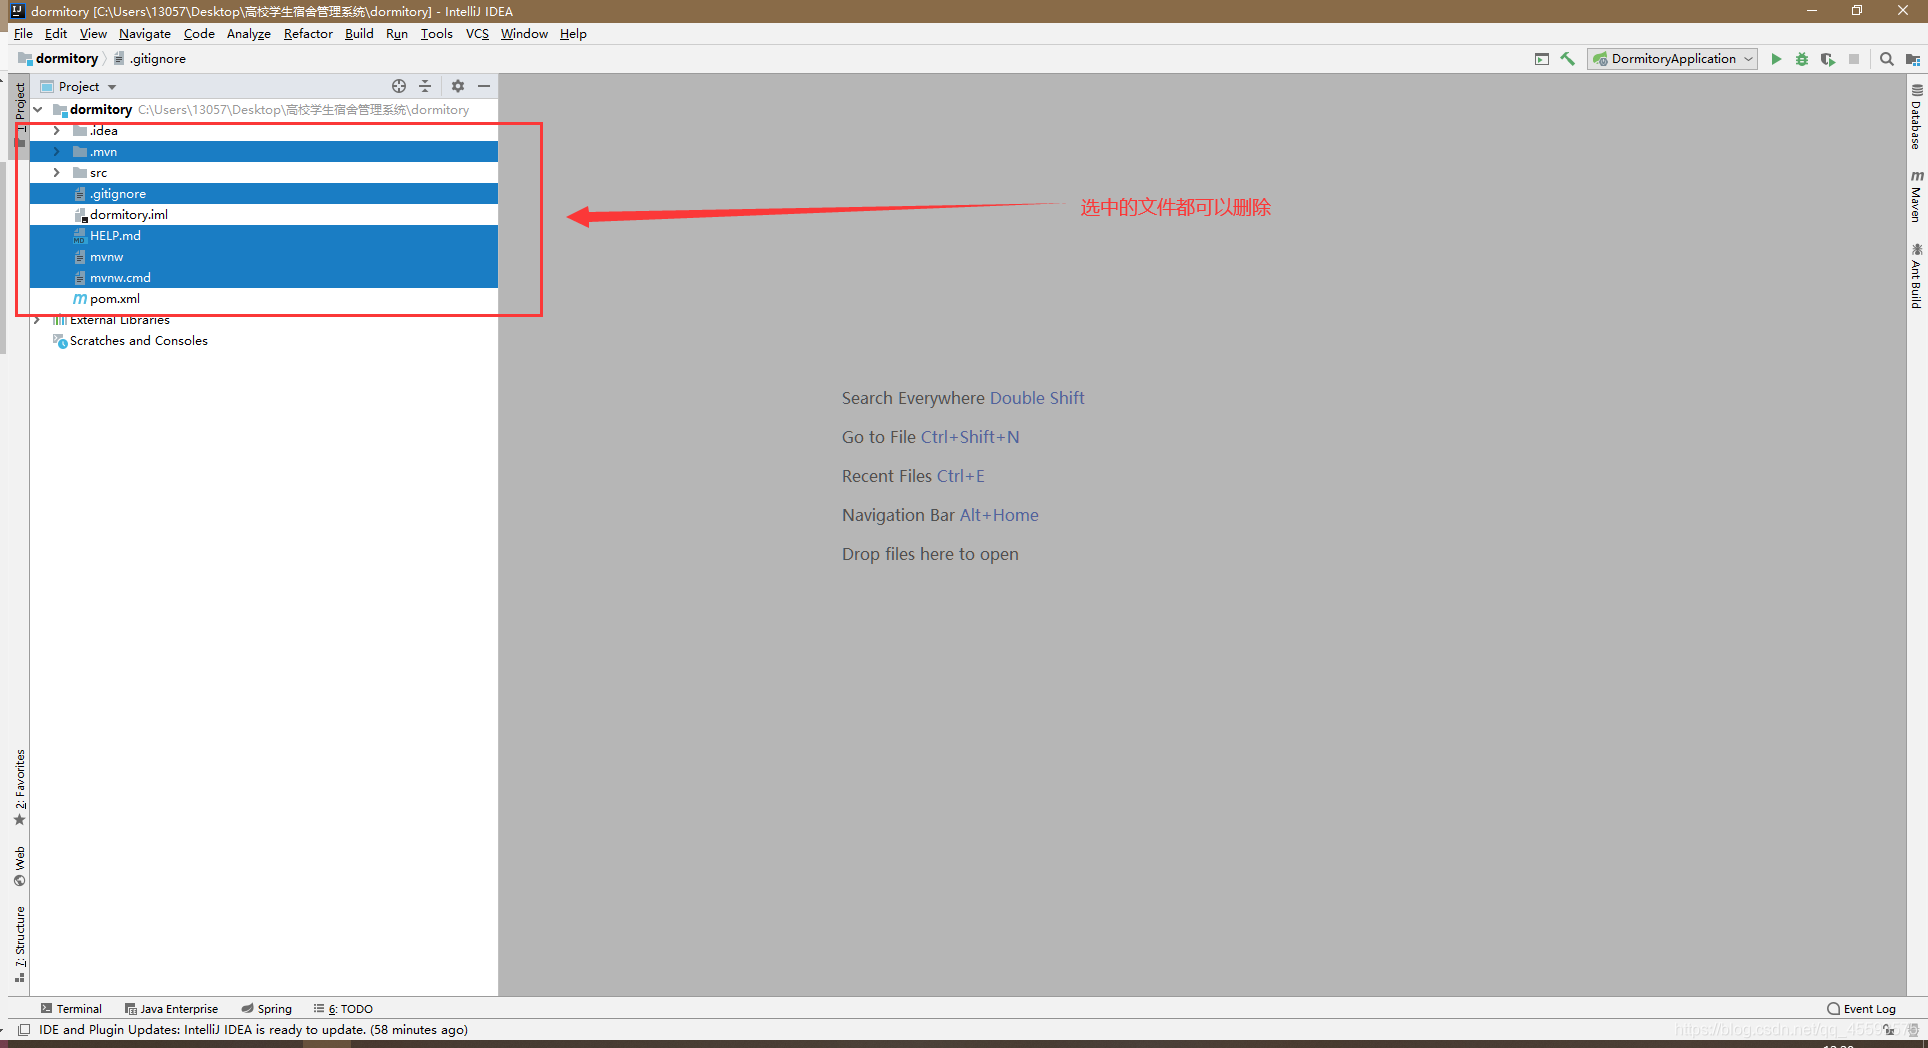Open the Navigate menu
The width and height of the screenshot is (1928, 1048).
tap(145, 34)
